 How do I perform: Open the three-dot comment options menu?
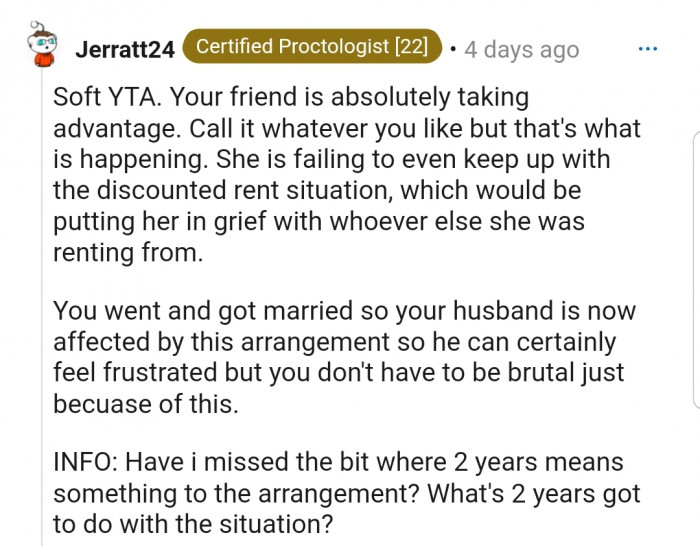pyautogui.click(x=648, y=49)
